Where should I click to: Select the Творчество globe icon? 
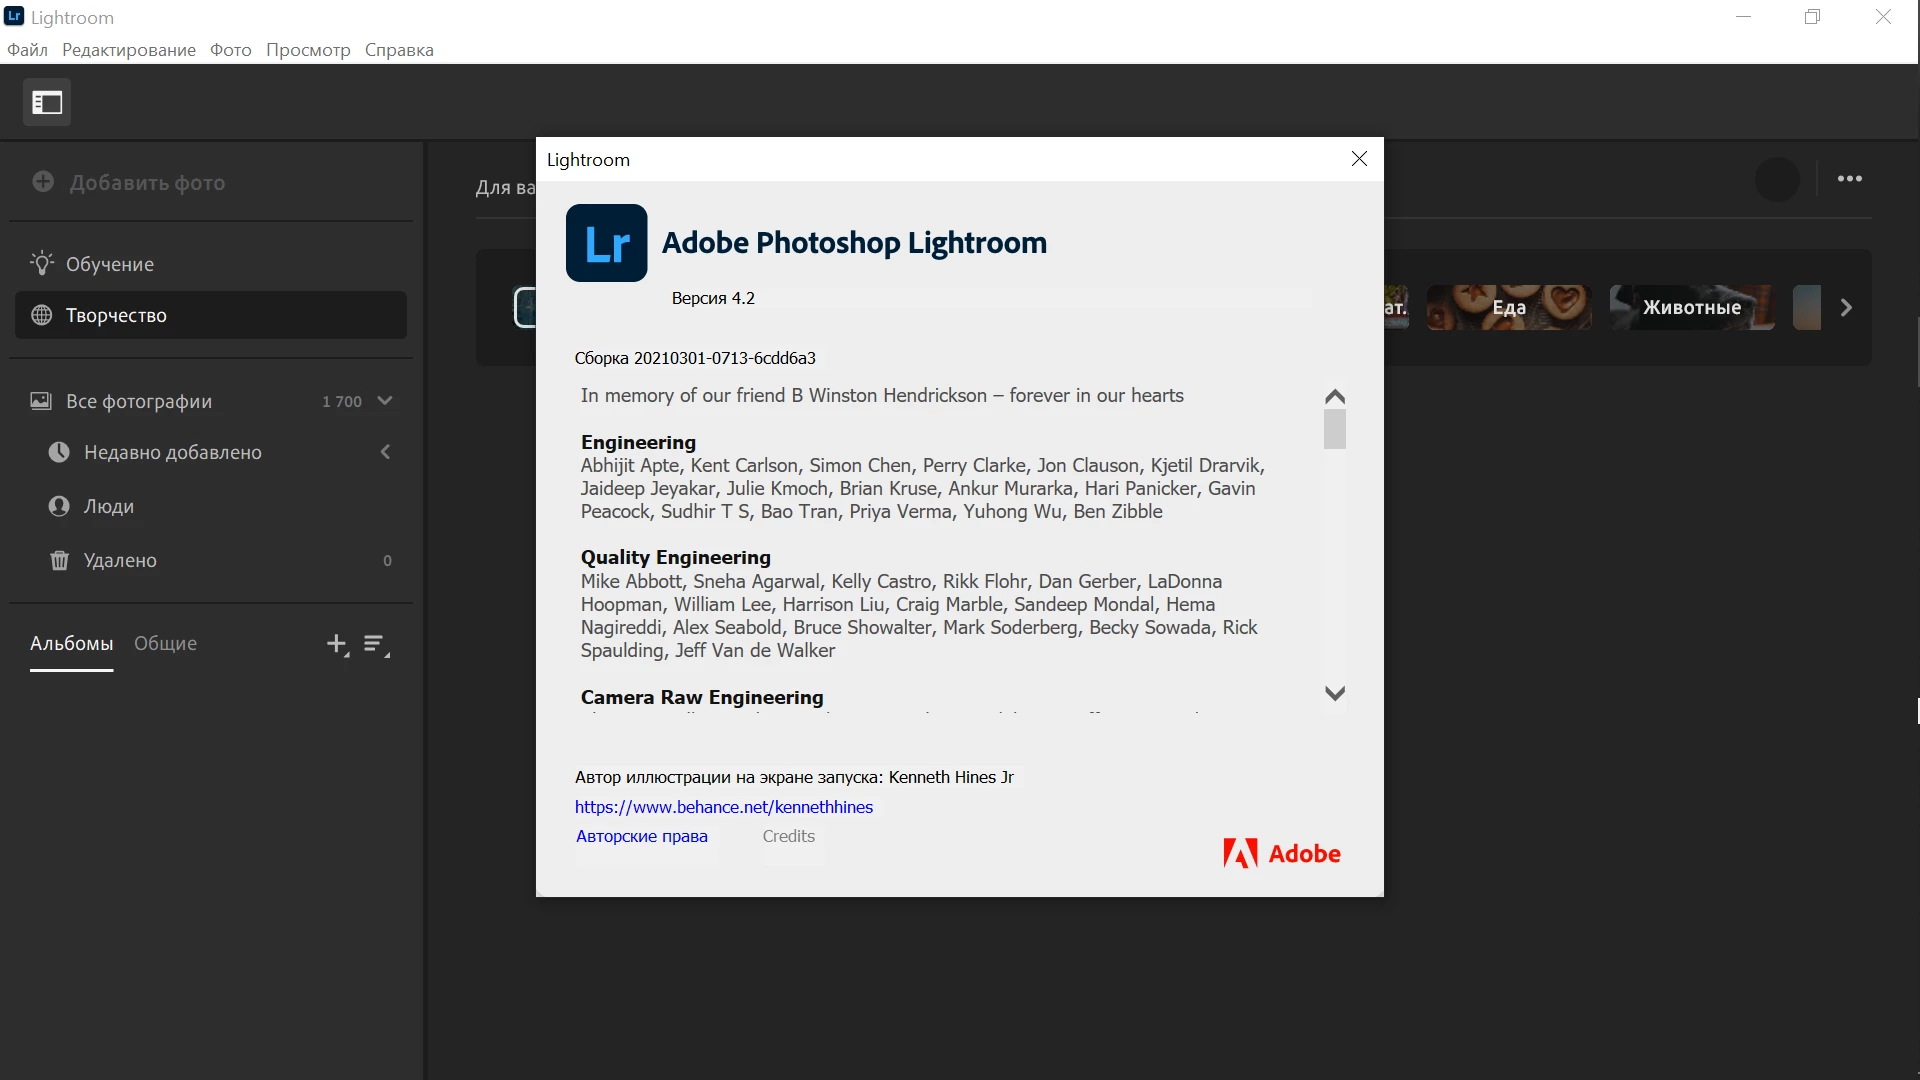(x=42, y=315)
